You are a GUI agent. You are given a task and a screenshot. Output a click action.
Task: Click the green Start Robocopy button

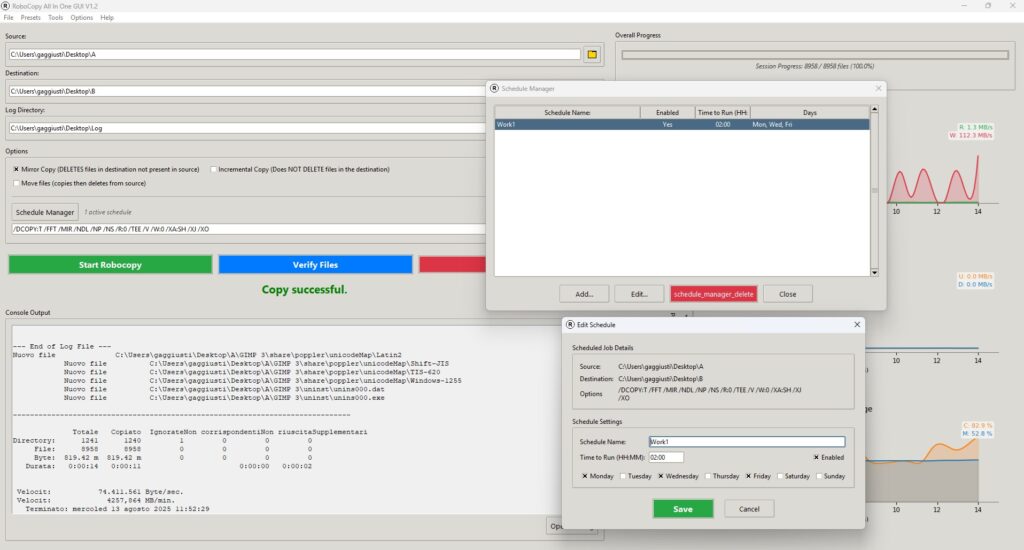coord(110,265)
